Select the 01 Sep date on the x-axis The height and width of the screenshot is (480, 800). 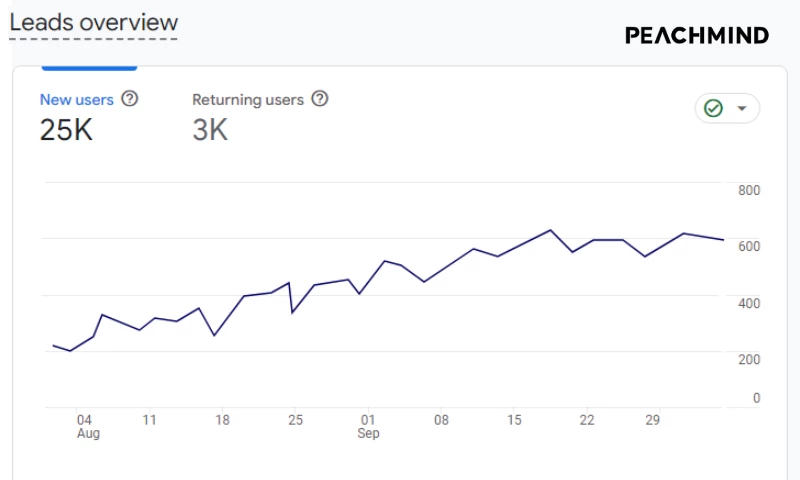coord(368,426)
